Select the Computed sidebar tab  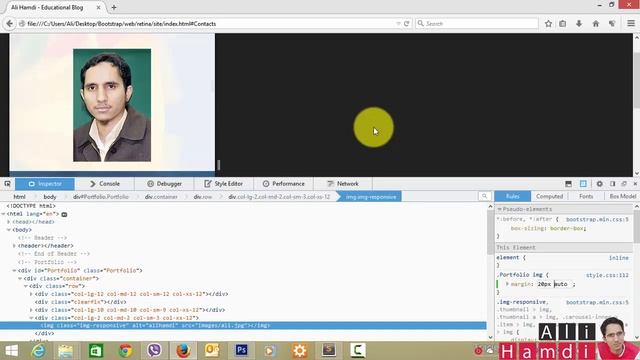point(549,196)
